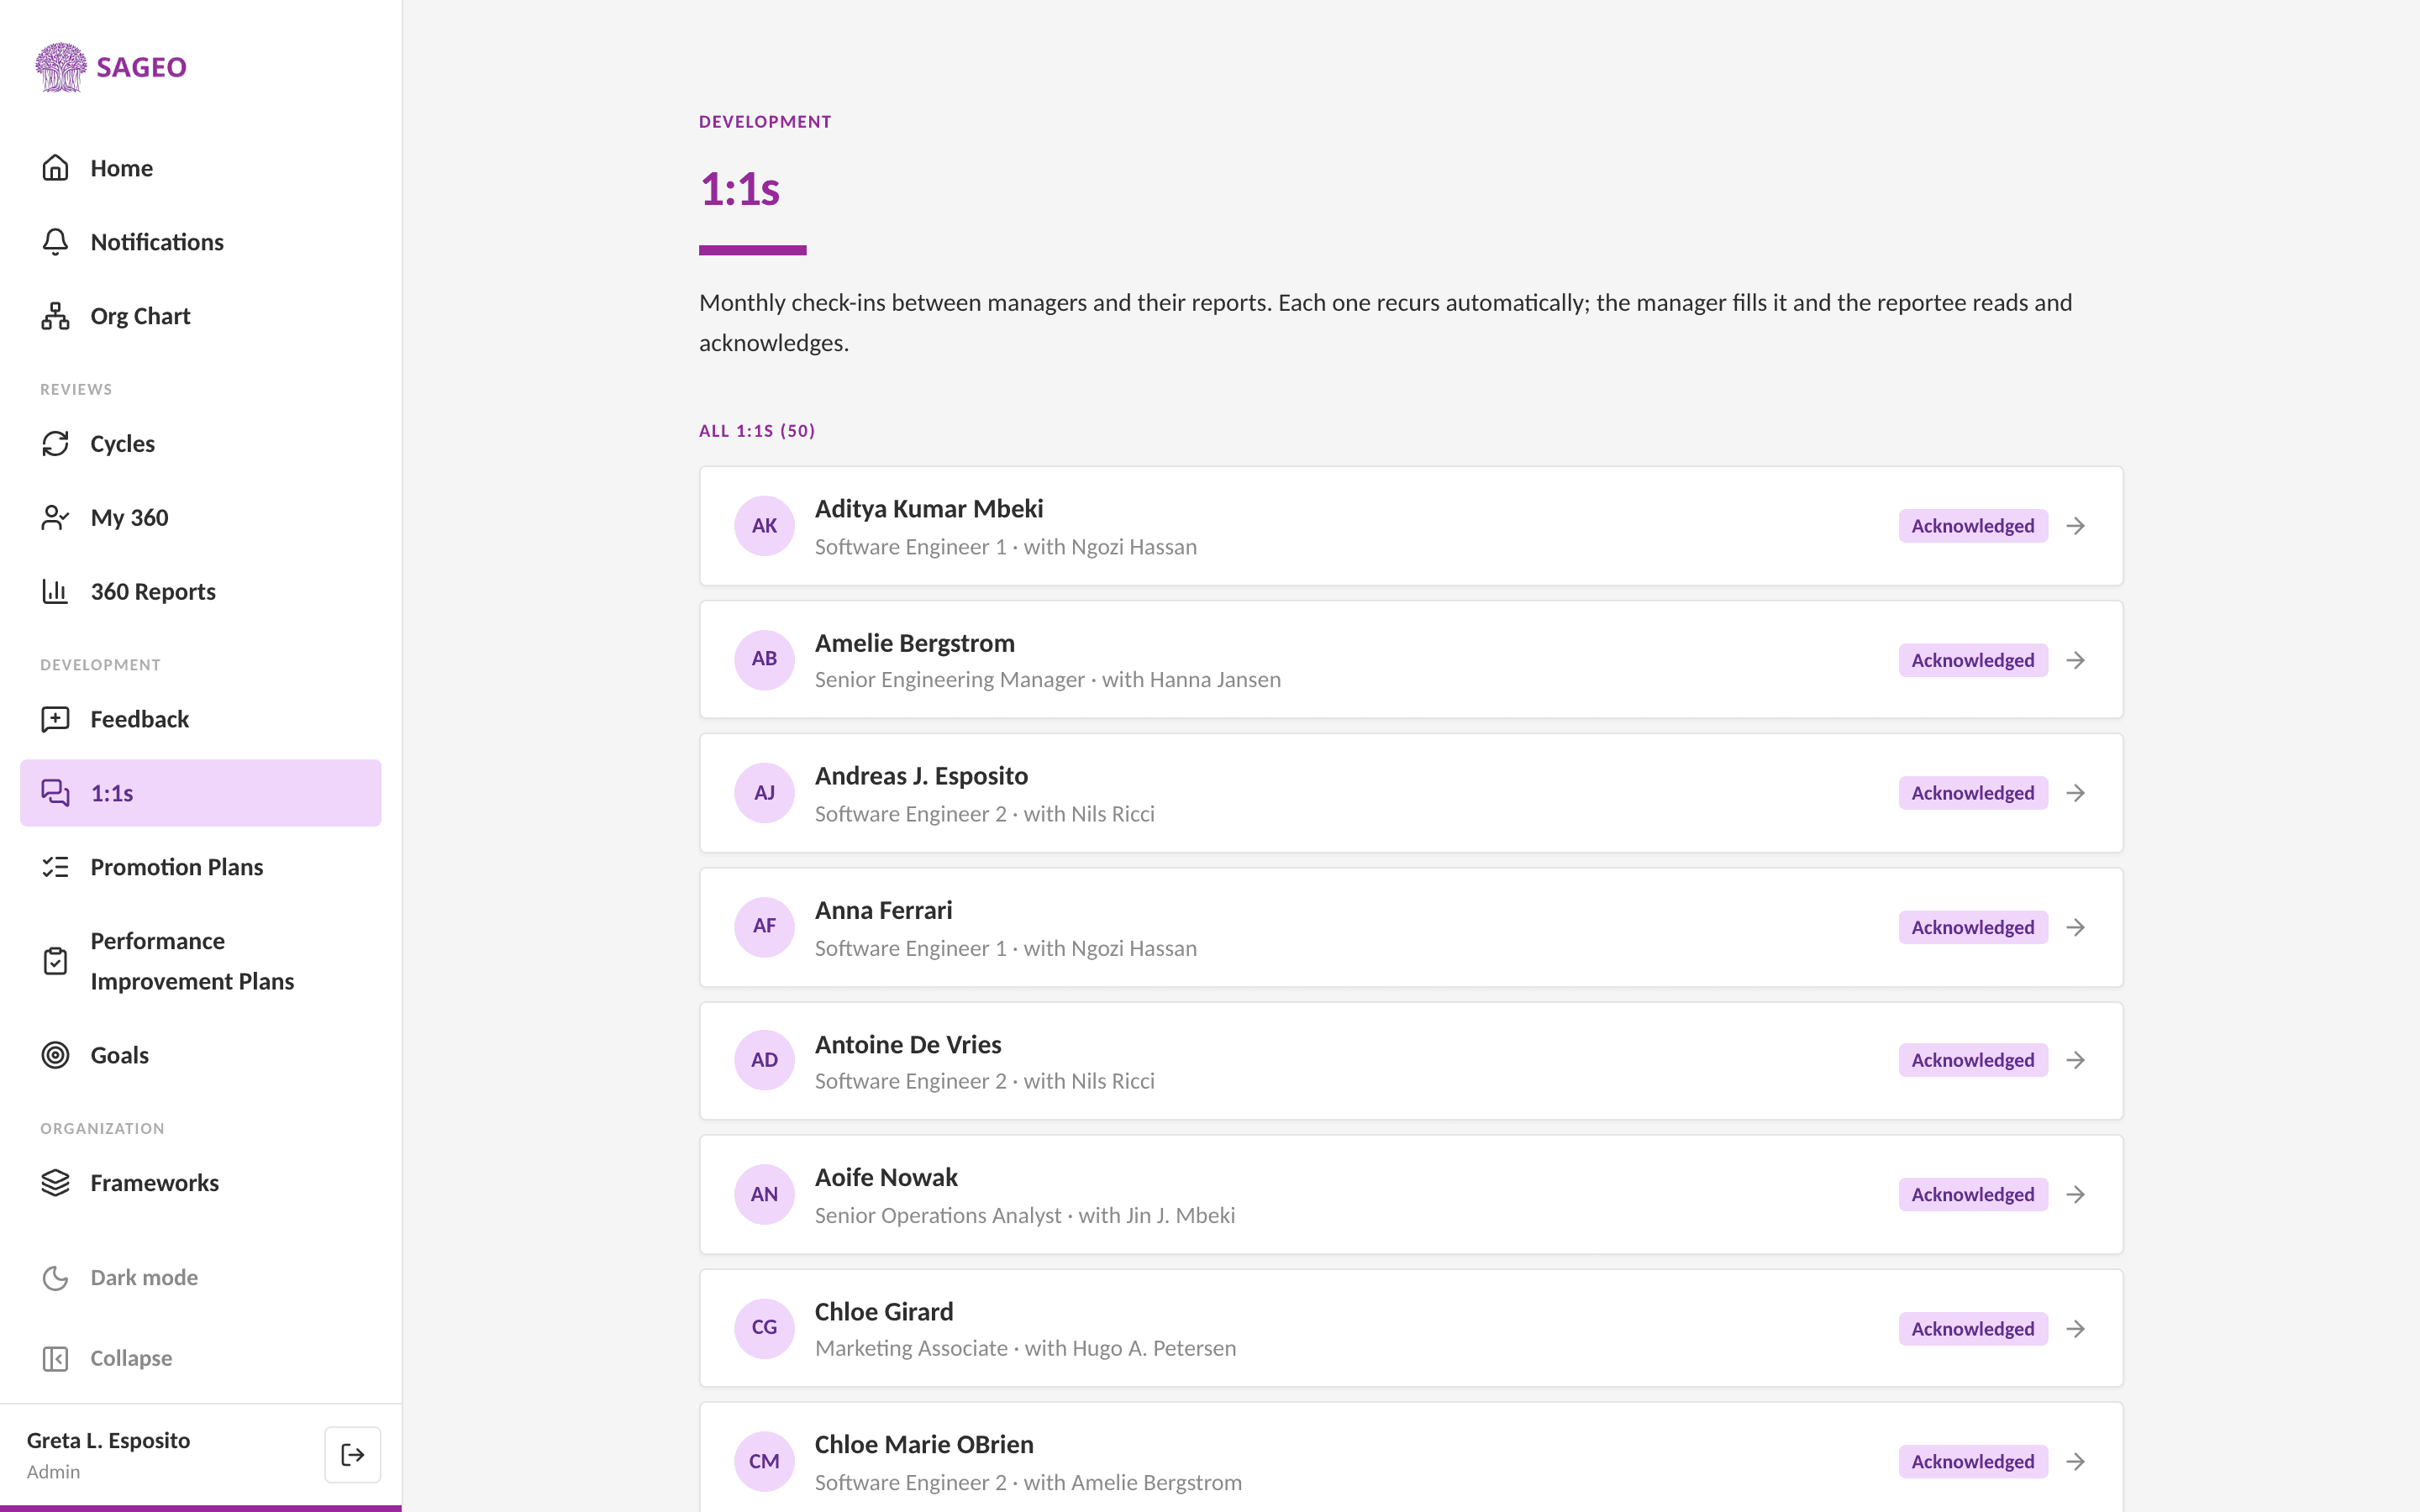Click arrow on Aoife Nowak row
Viewport: 2420px width, 1512px height.
pos(2076,1195)
